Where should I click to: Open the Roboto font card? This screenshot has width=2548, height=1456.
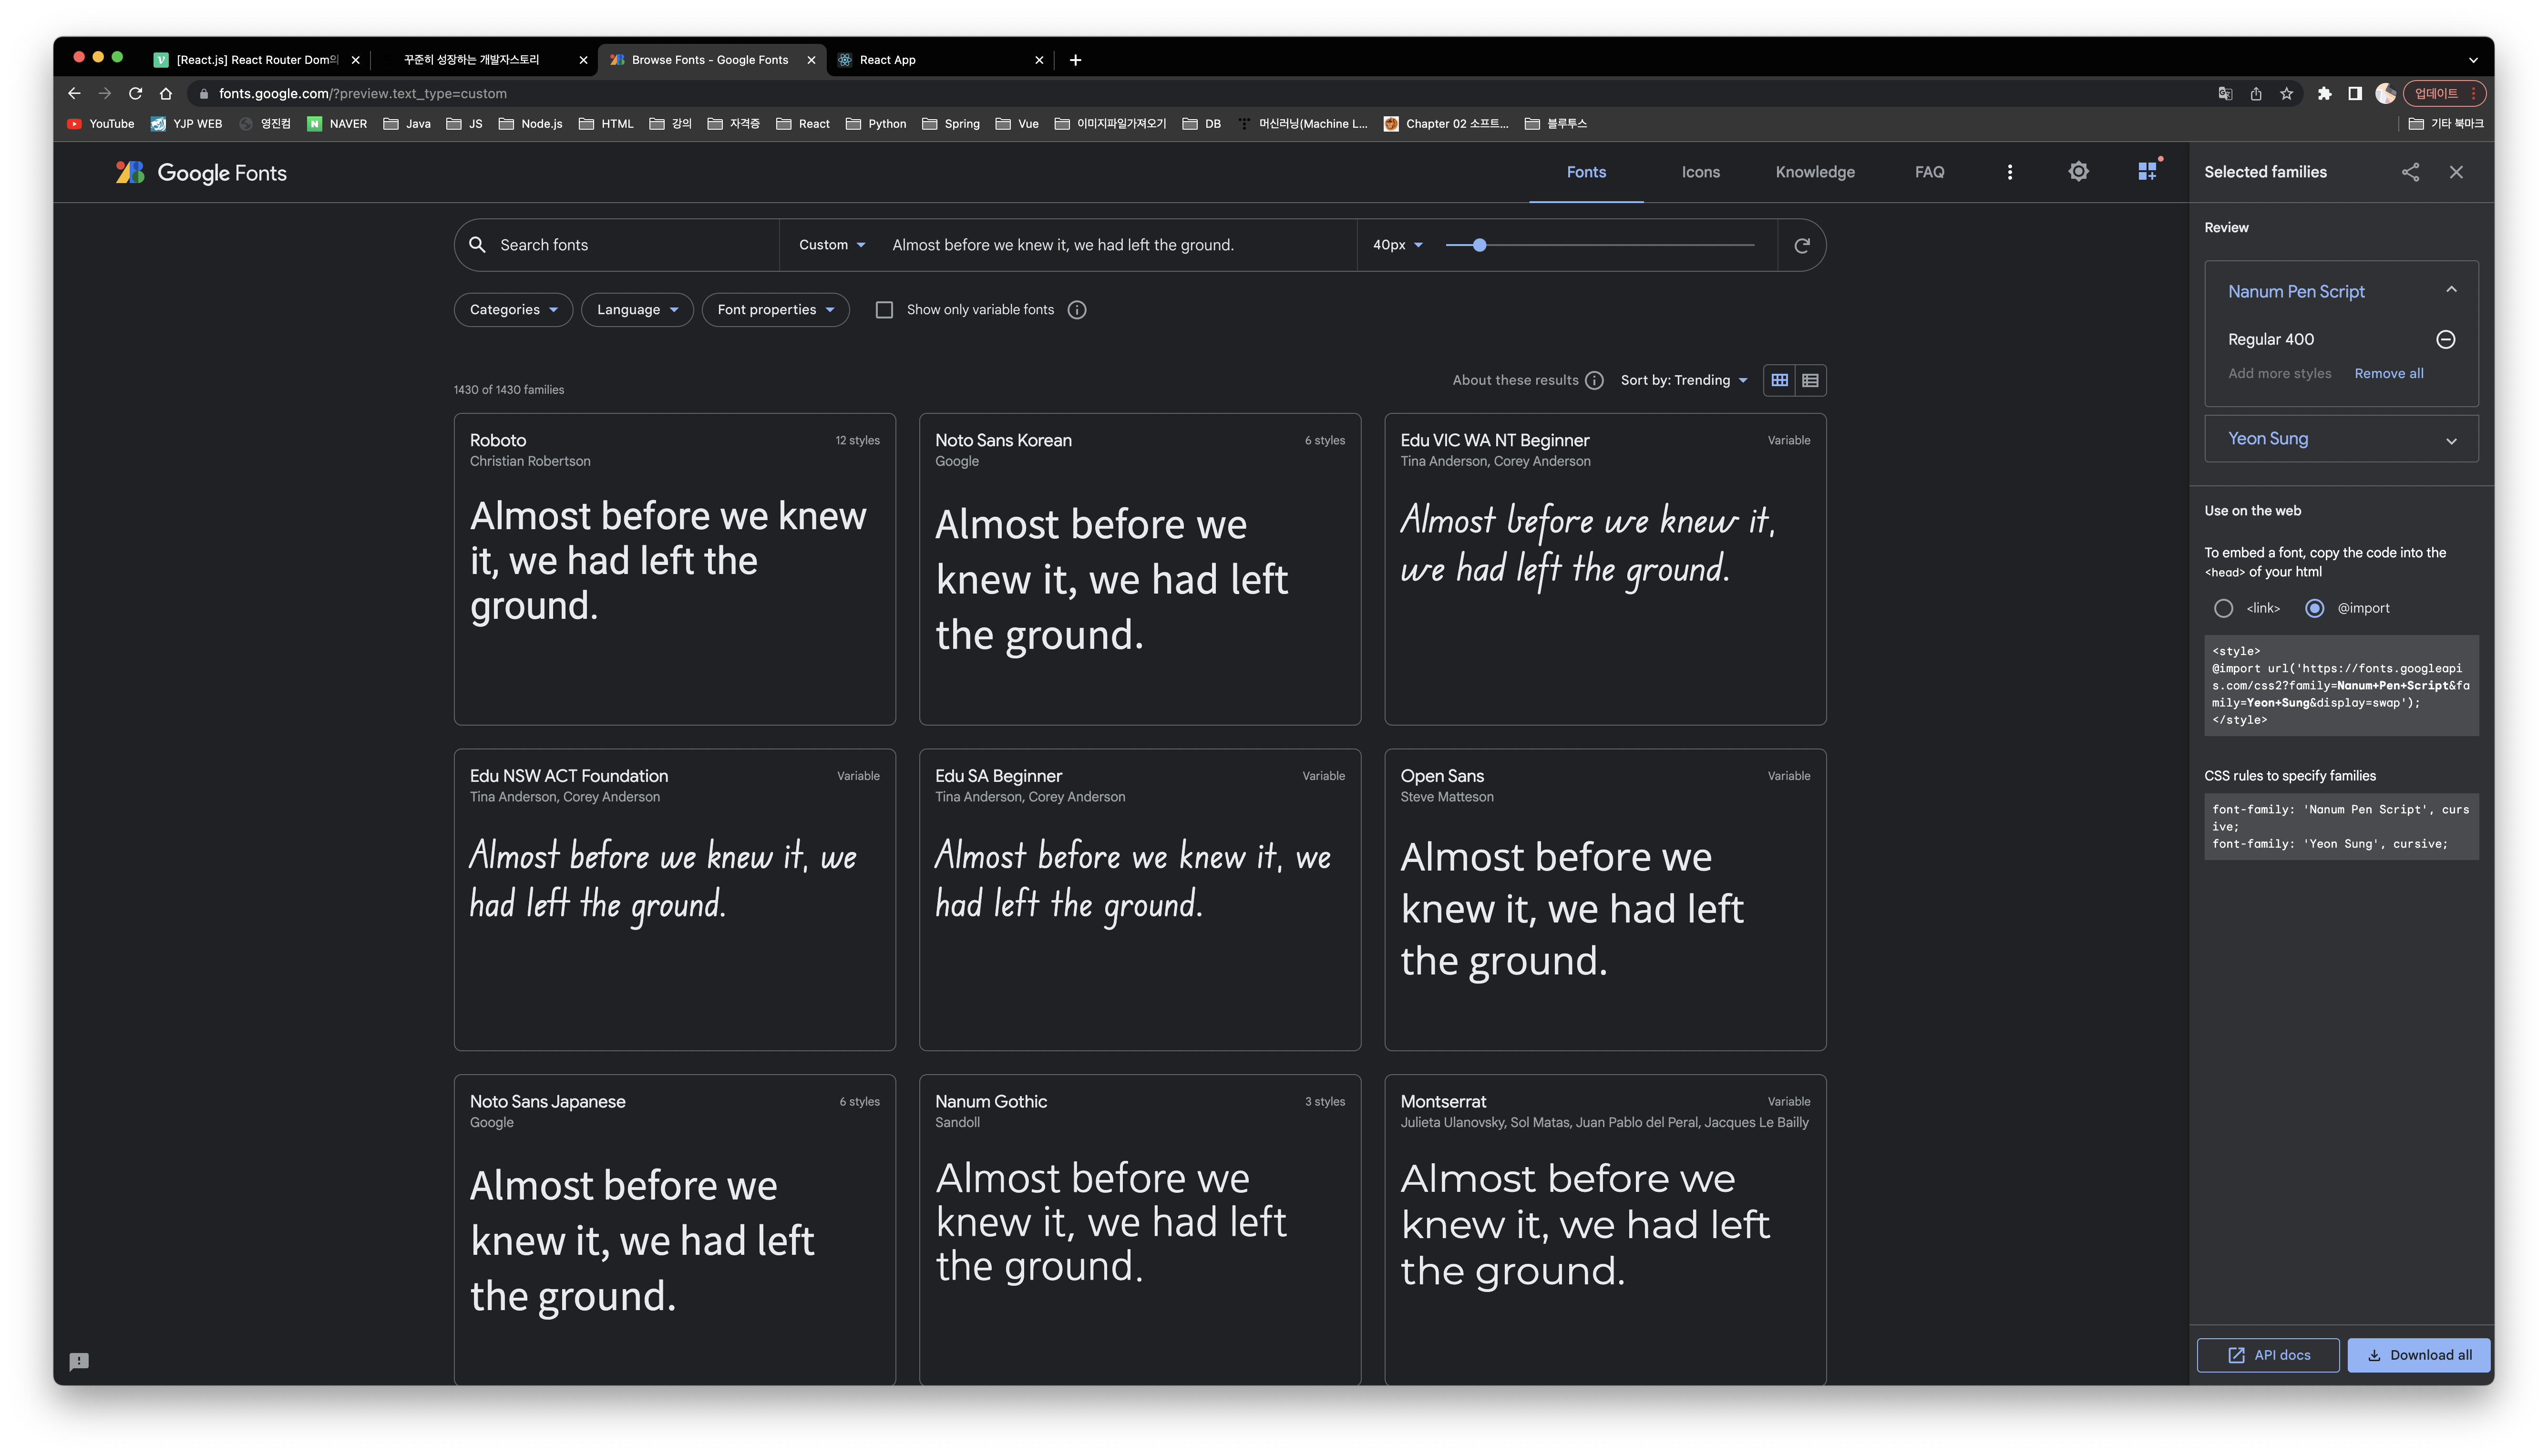674,569
